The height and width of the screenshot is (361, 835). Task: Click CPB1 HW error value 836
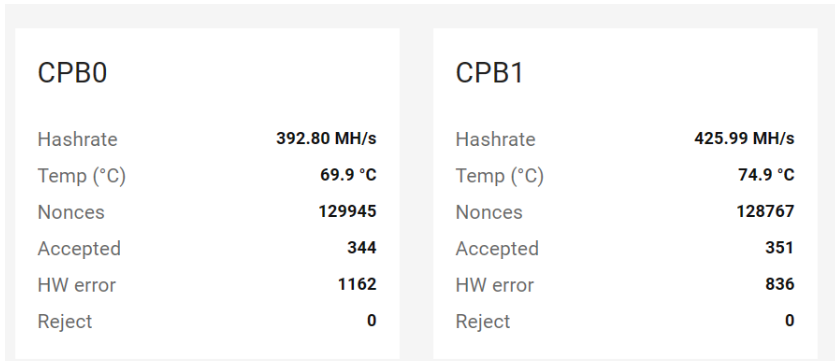[780, 284]
